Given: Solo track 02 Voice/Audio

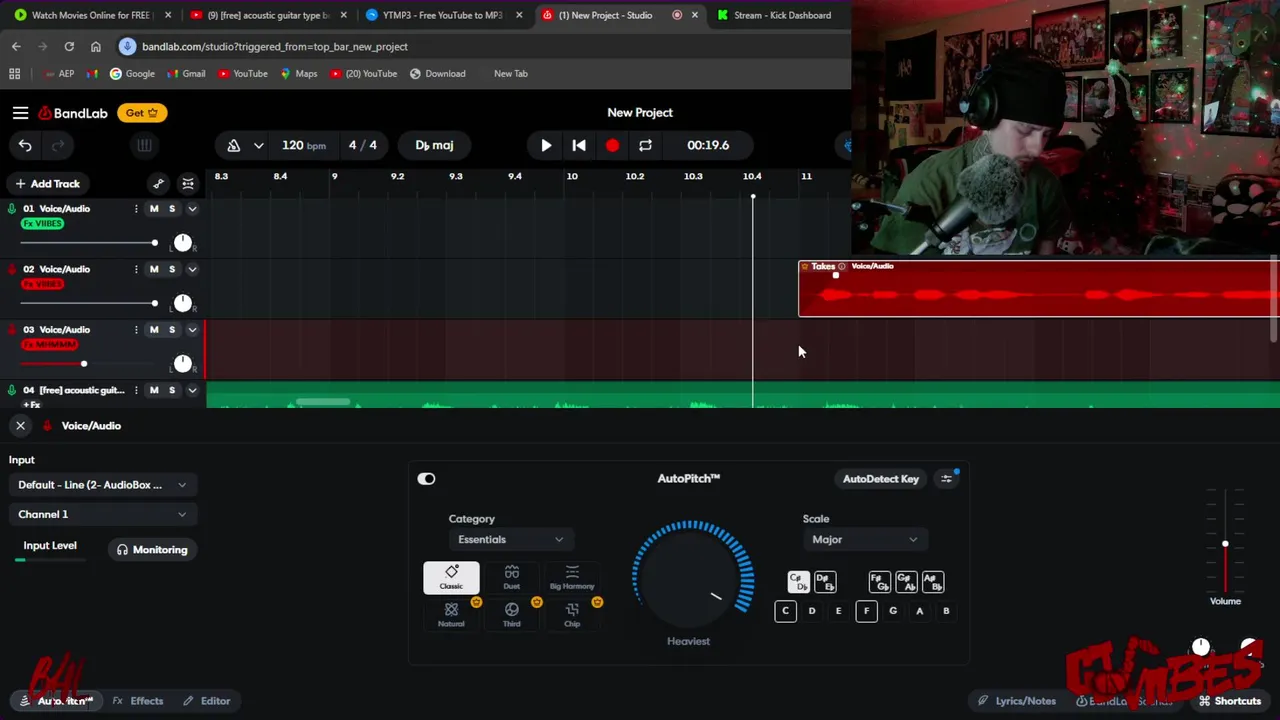Looking at the screenshot, I should 172,269.
